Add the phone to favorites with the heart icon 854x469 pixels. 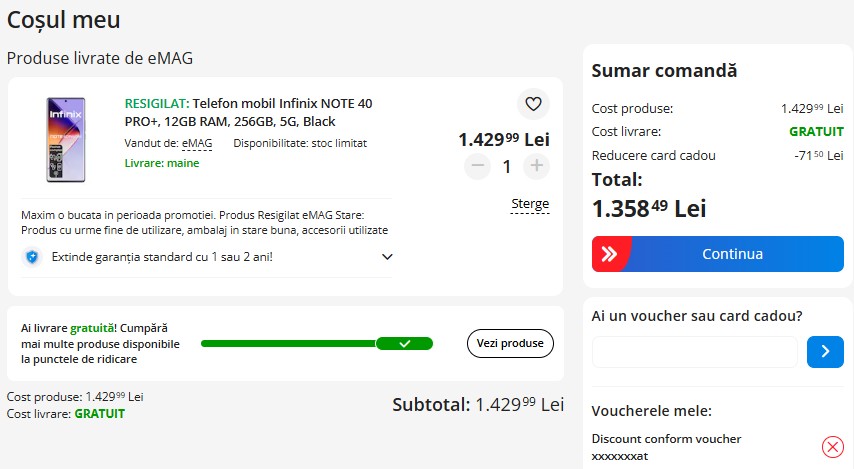pyautogui.click(x=533, y=103)
